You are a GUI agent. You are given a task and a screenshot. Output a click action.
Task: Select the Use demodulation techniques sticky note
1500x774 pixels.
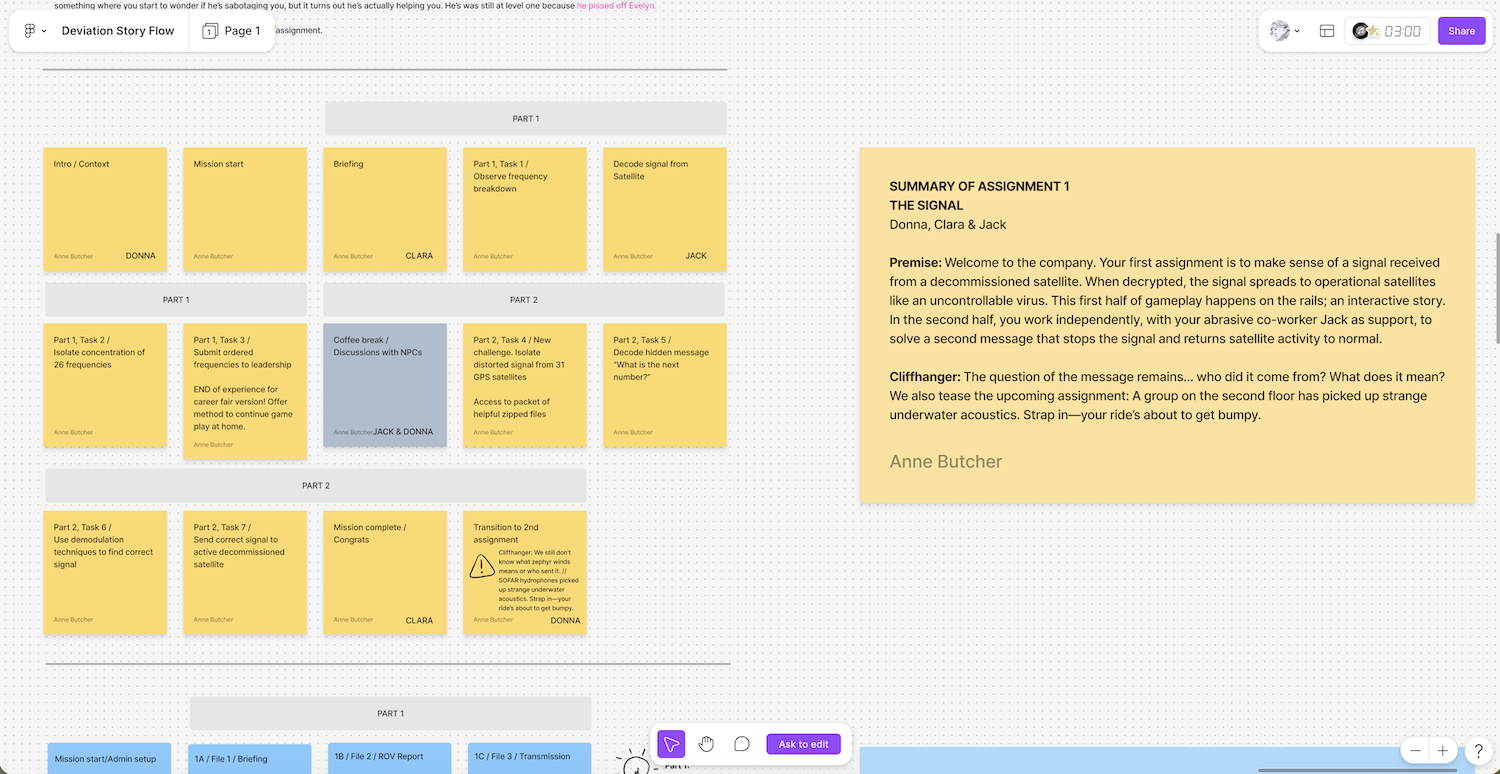[105, 572]
